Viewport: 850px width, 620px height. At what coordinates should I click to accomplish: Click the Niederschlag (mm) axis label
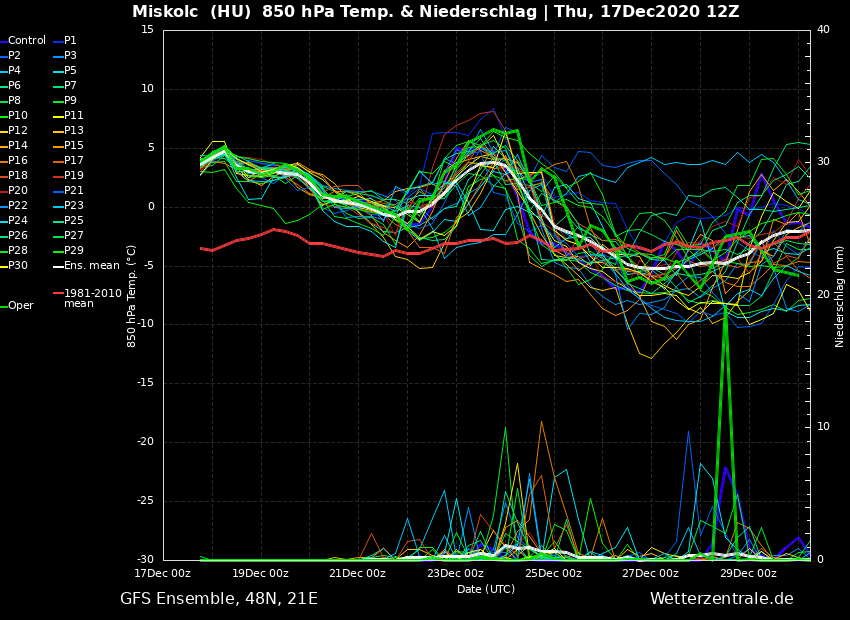840,296
